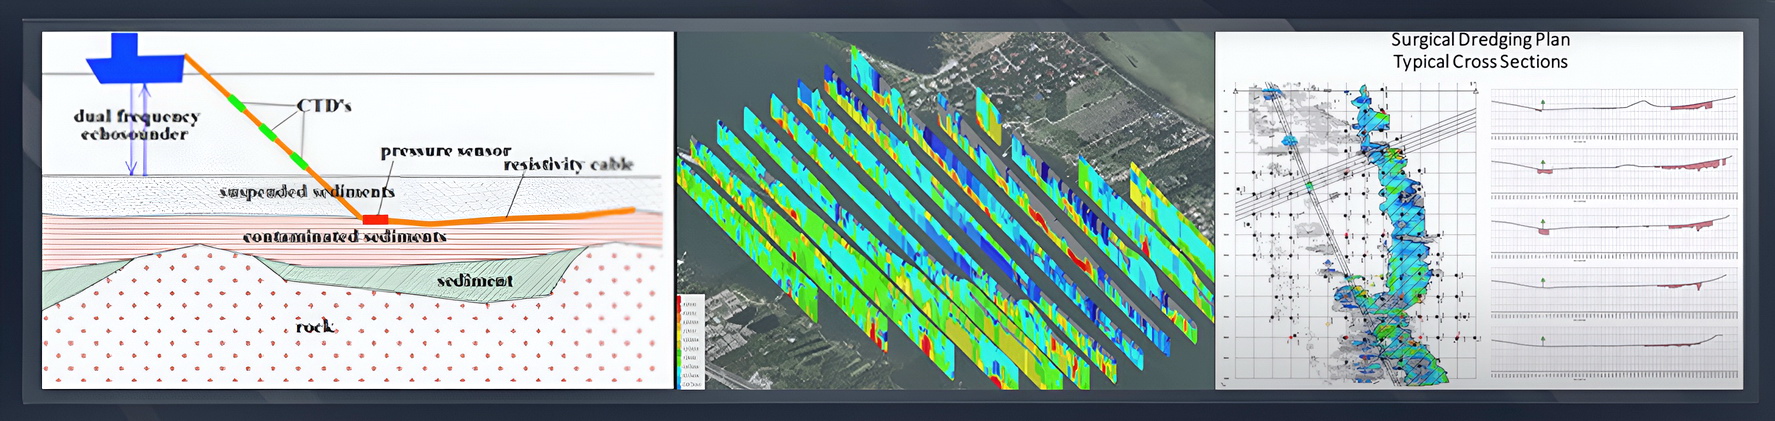Click the red pressure sensor marker
The width and height of the screenshot is (1775, 421).
[x=375, y=219]
